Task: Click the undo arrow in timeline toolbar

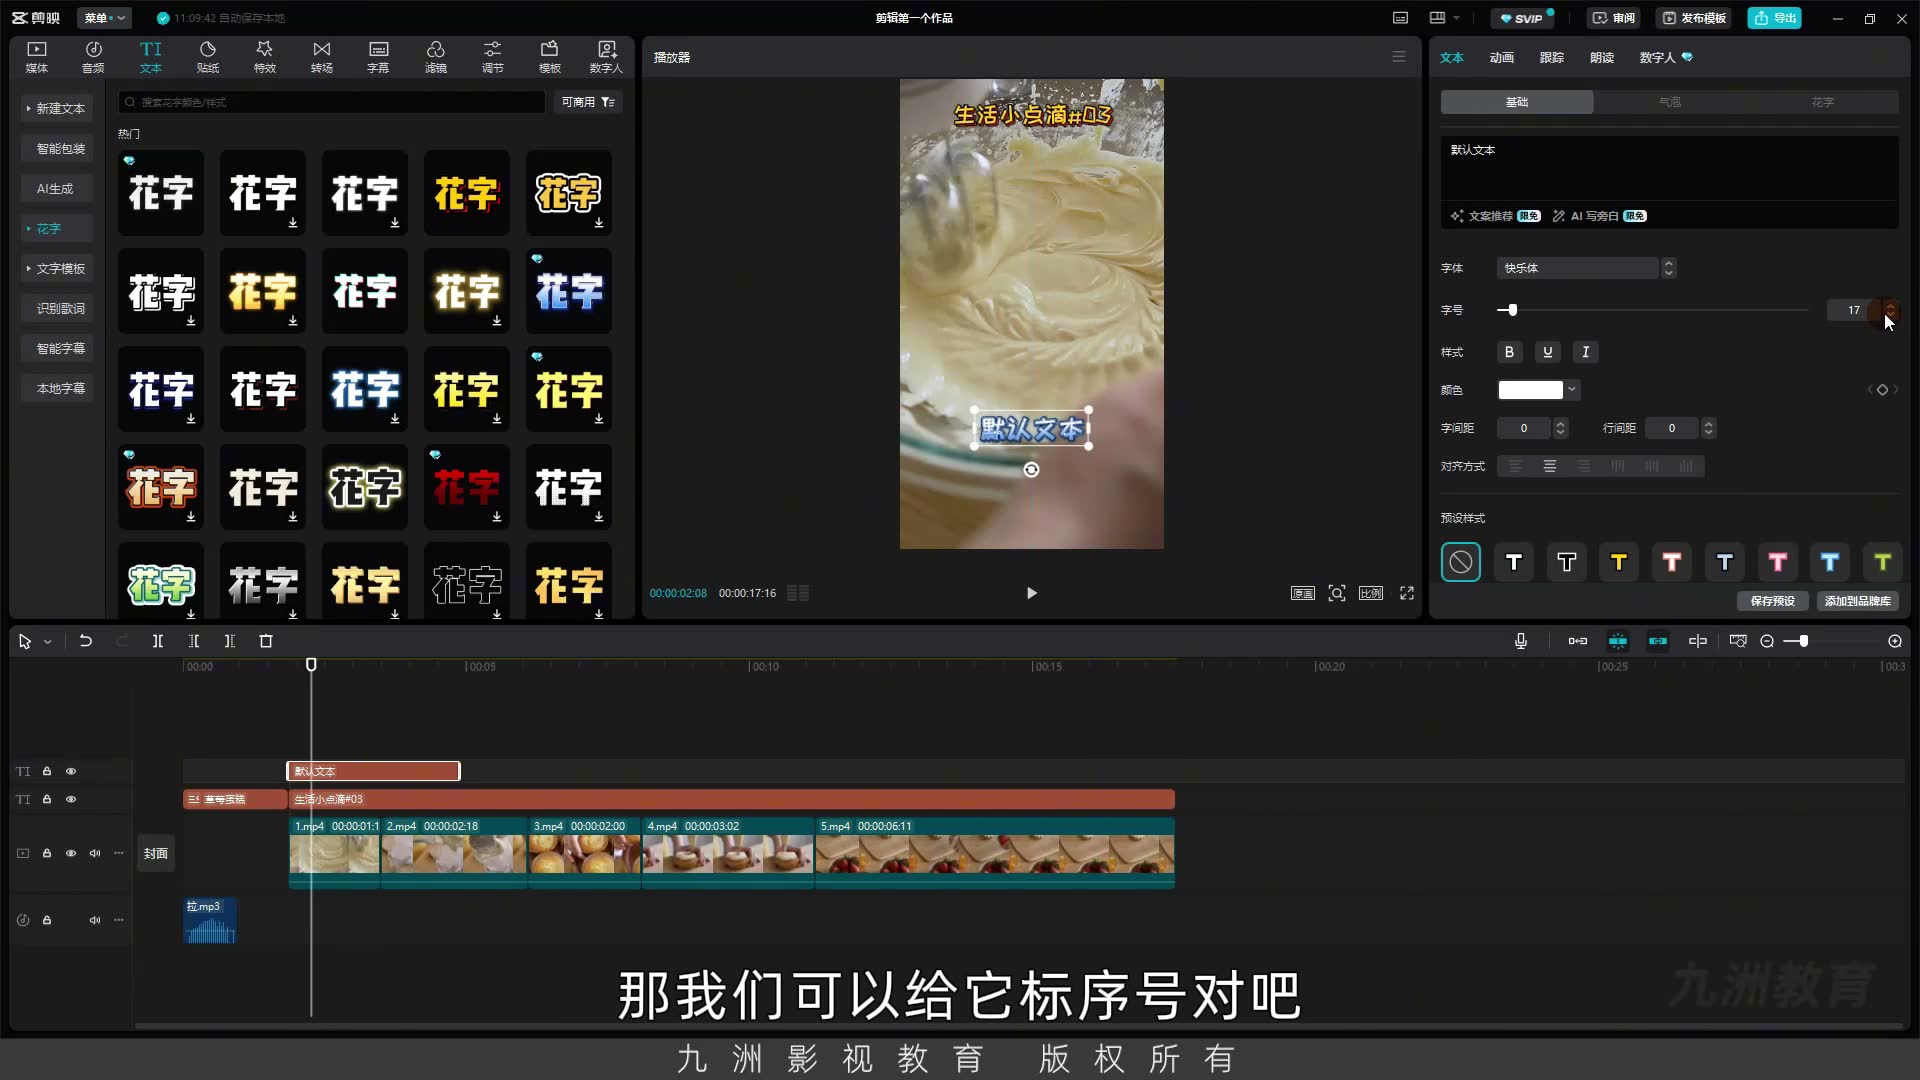Action: (x=86, y=641)
